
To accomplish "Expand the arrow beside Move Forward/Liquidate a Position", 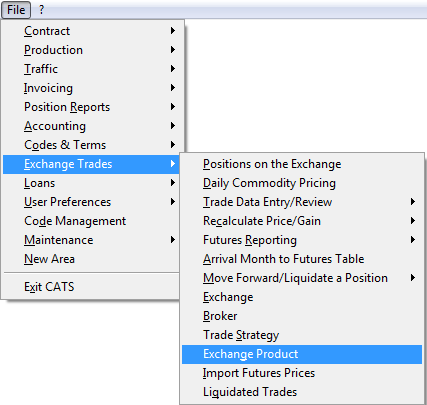I will (413, 278).
